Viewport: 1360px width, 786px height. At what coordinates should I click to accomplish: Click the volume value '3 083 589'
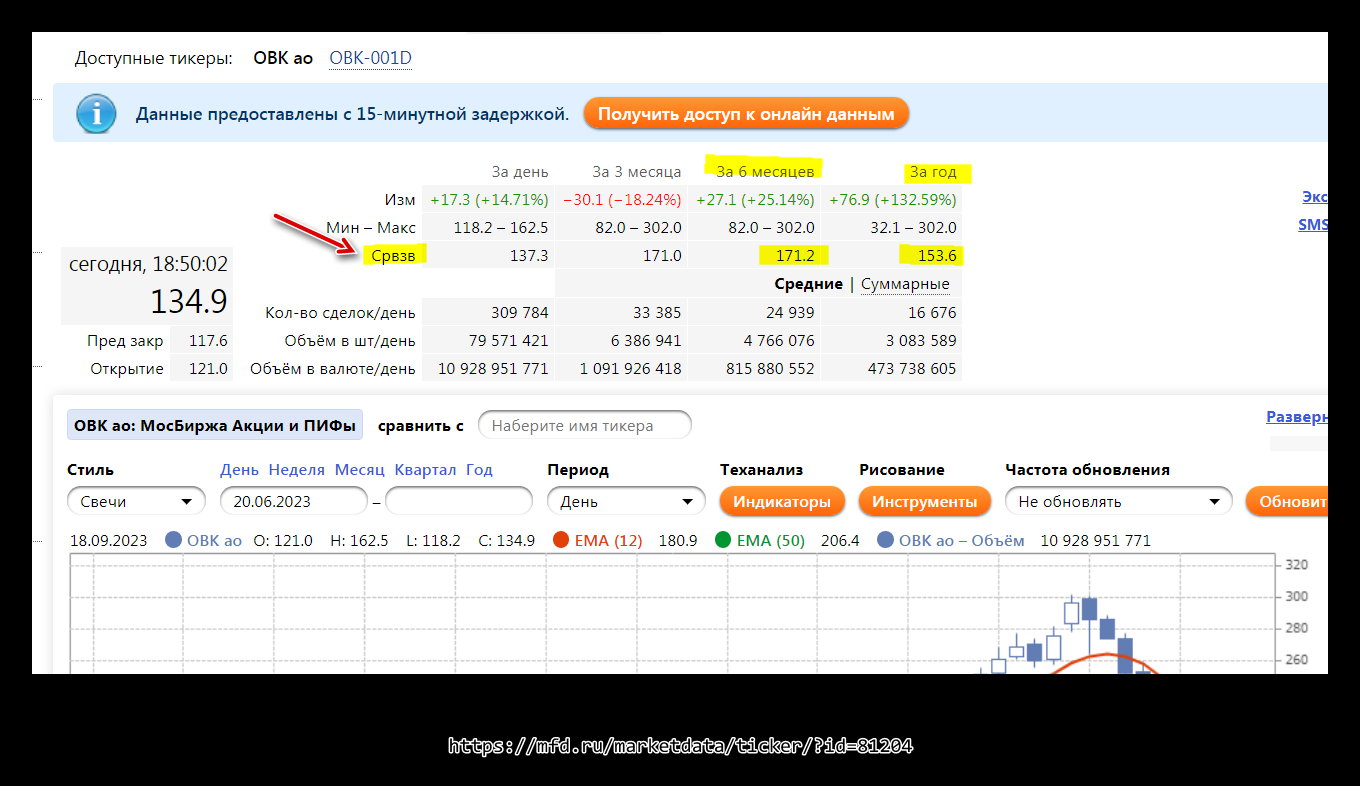click(x=922, y=341)
